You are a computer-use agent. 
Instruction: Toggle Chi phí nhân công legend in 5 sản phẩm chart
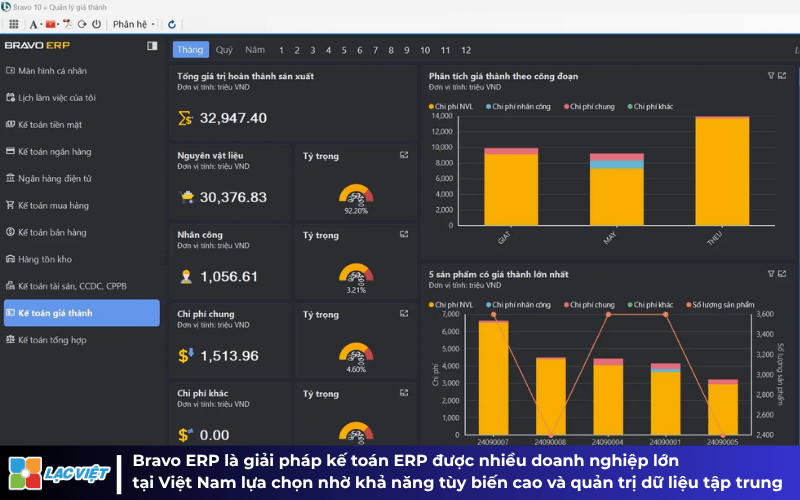point(518,305)
